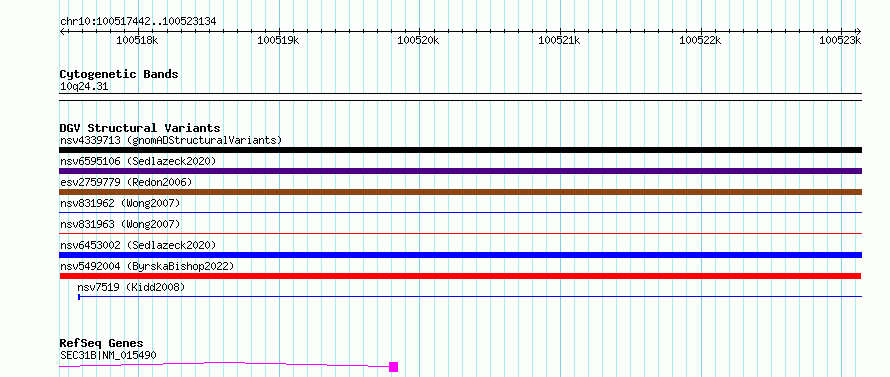Select the thick blue nsv6453002 bar
The image size is (890, 377).
coord(460,255)
